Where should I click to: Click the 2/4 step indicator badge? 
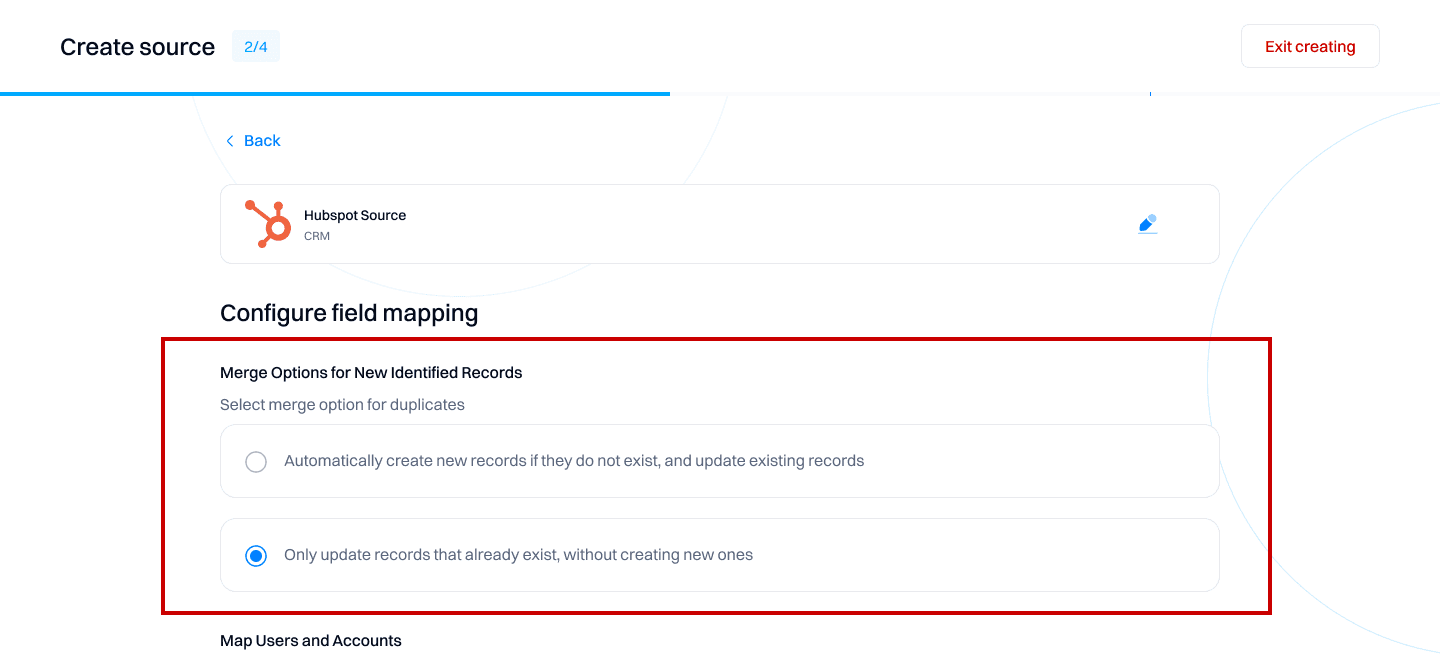tap(256, 46)
